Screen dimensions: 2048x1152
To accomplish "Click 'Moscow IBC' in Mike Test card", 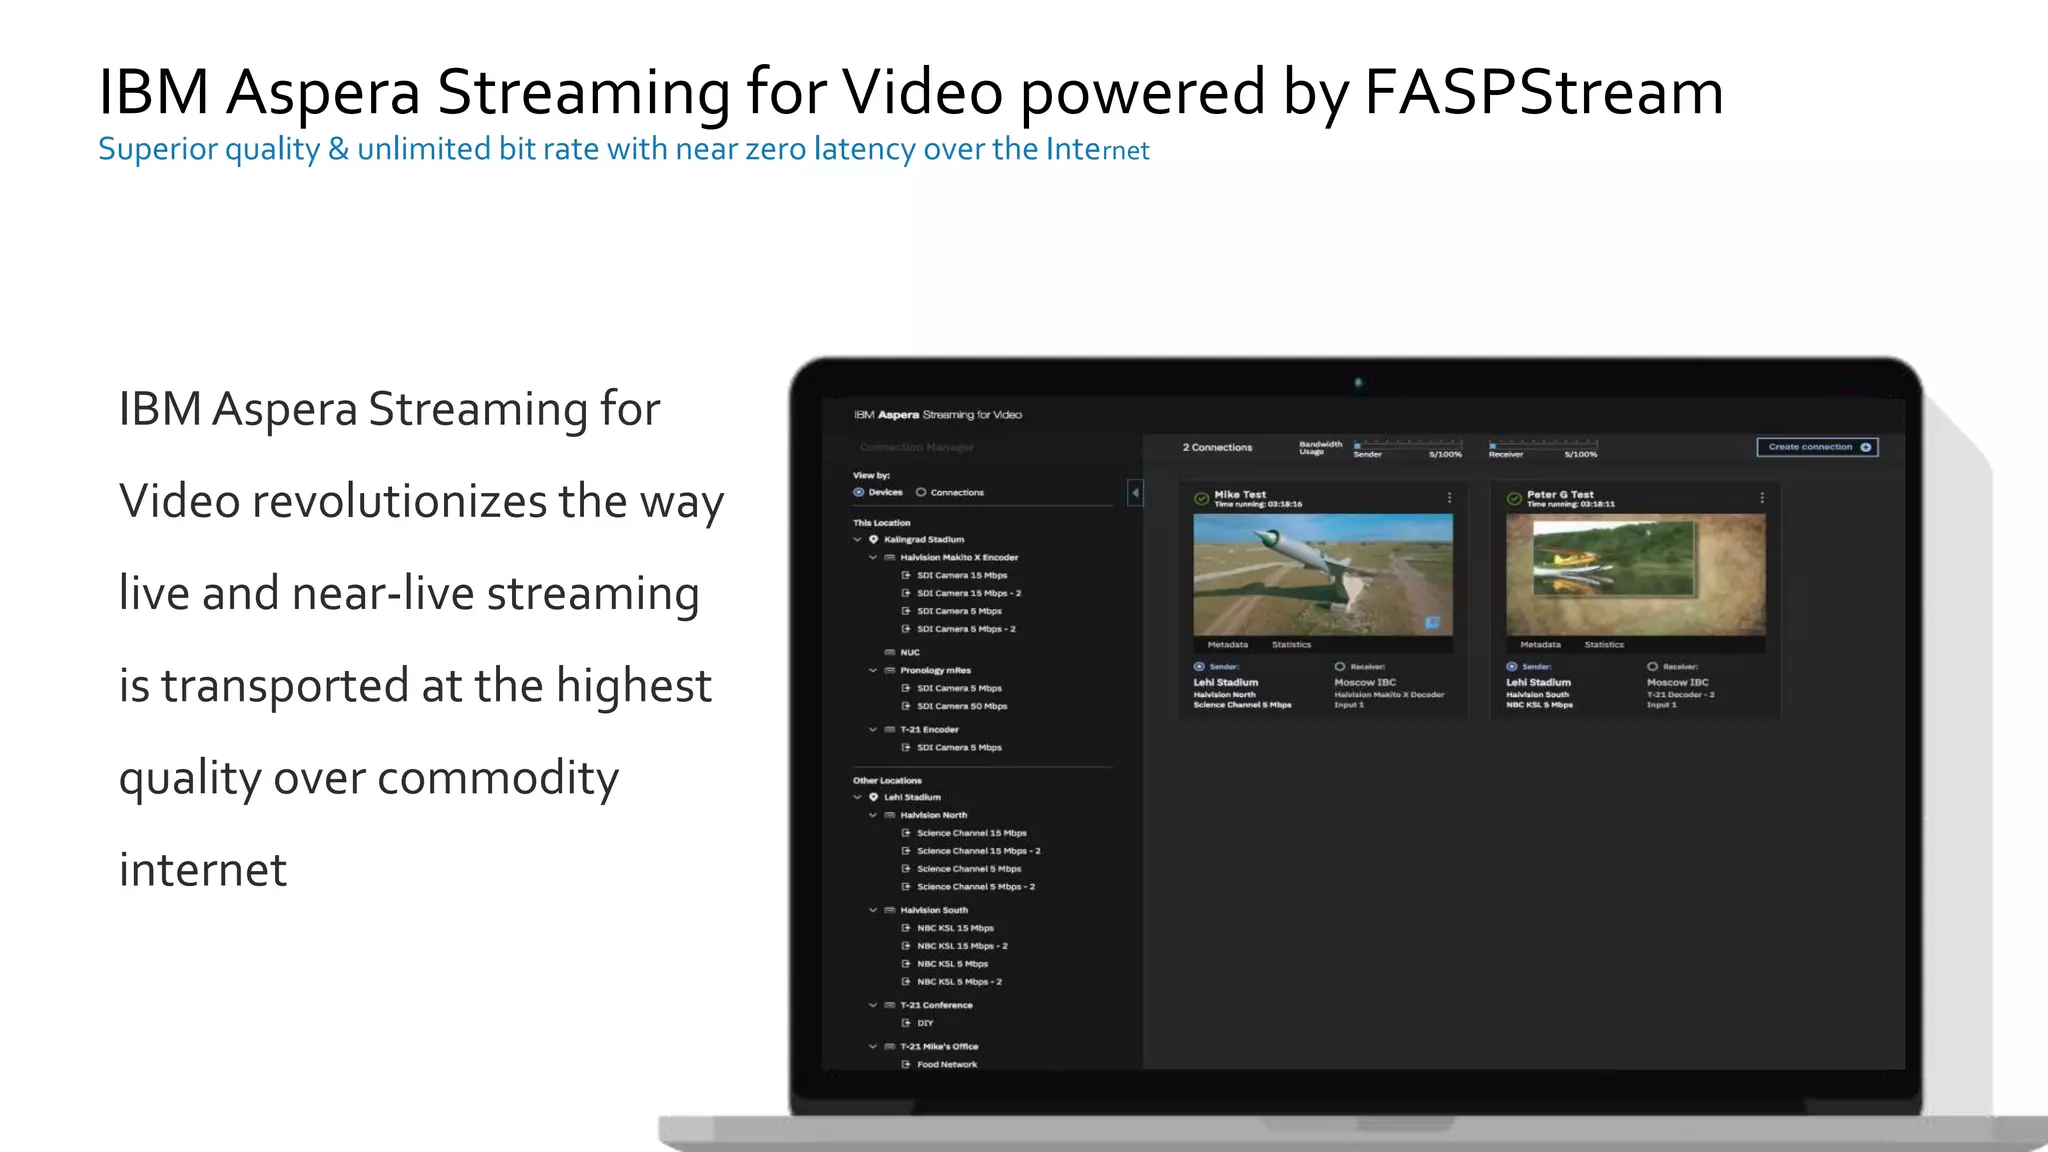I will pyautogui.click(x=1365, y=682).
